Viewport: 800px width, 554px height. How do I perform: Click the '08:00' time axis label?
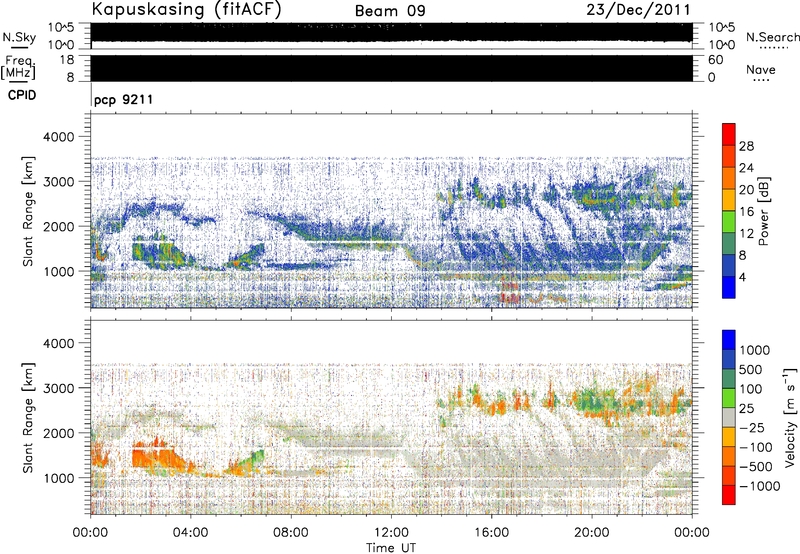coord(291,533)
